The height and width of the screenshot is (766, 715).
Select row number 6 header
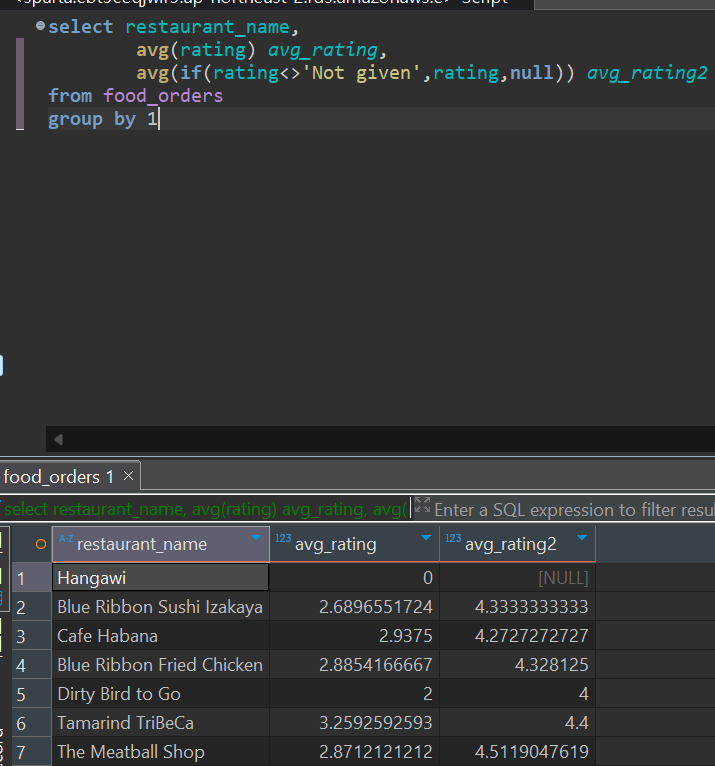coord(31,723)
